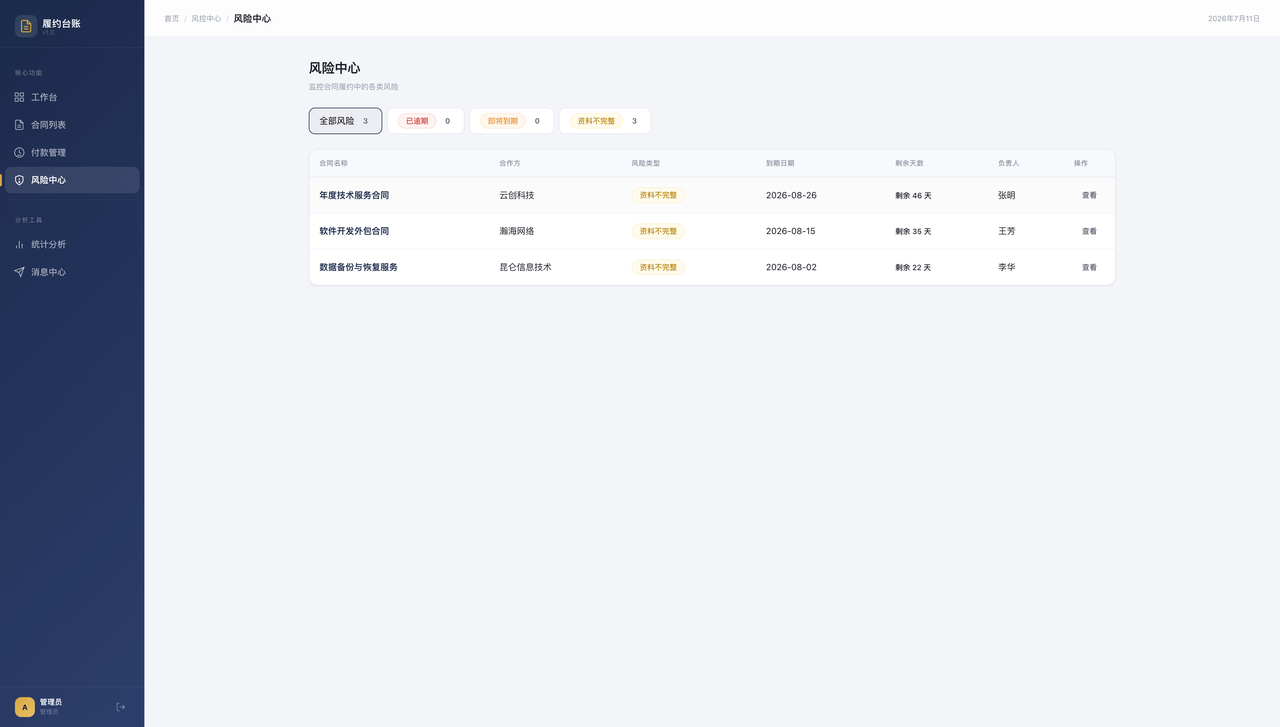Click the administrator avatar badge
Viewport: 1280px width, 727px height.
point(25,707)
